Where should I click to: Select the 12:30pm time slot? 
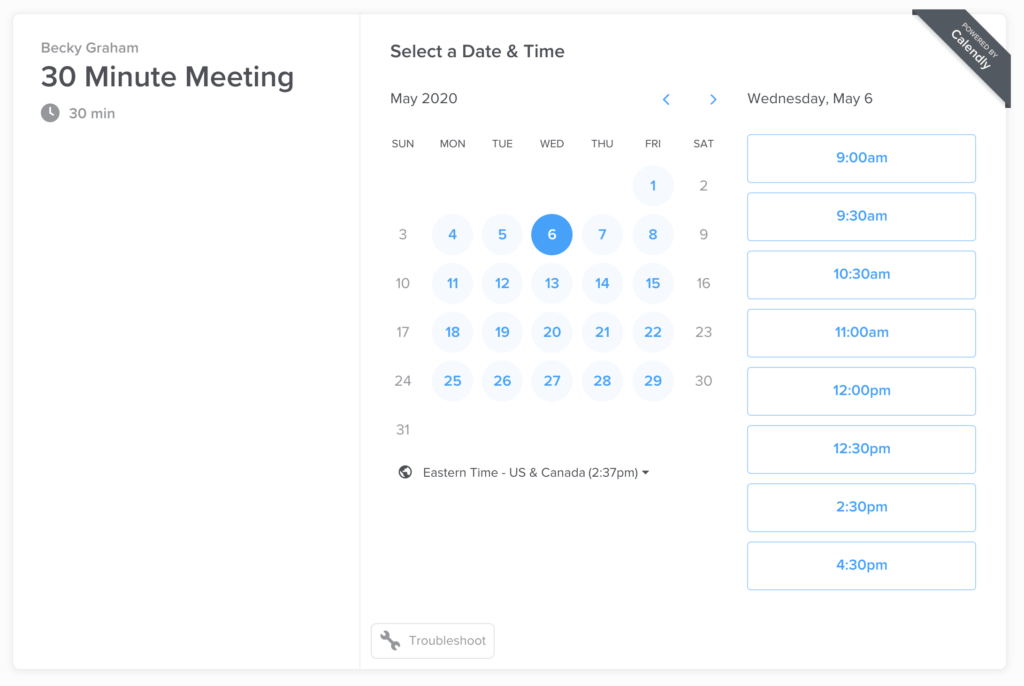(861, 449)
